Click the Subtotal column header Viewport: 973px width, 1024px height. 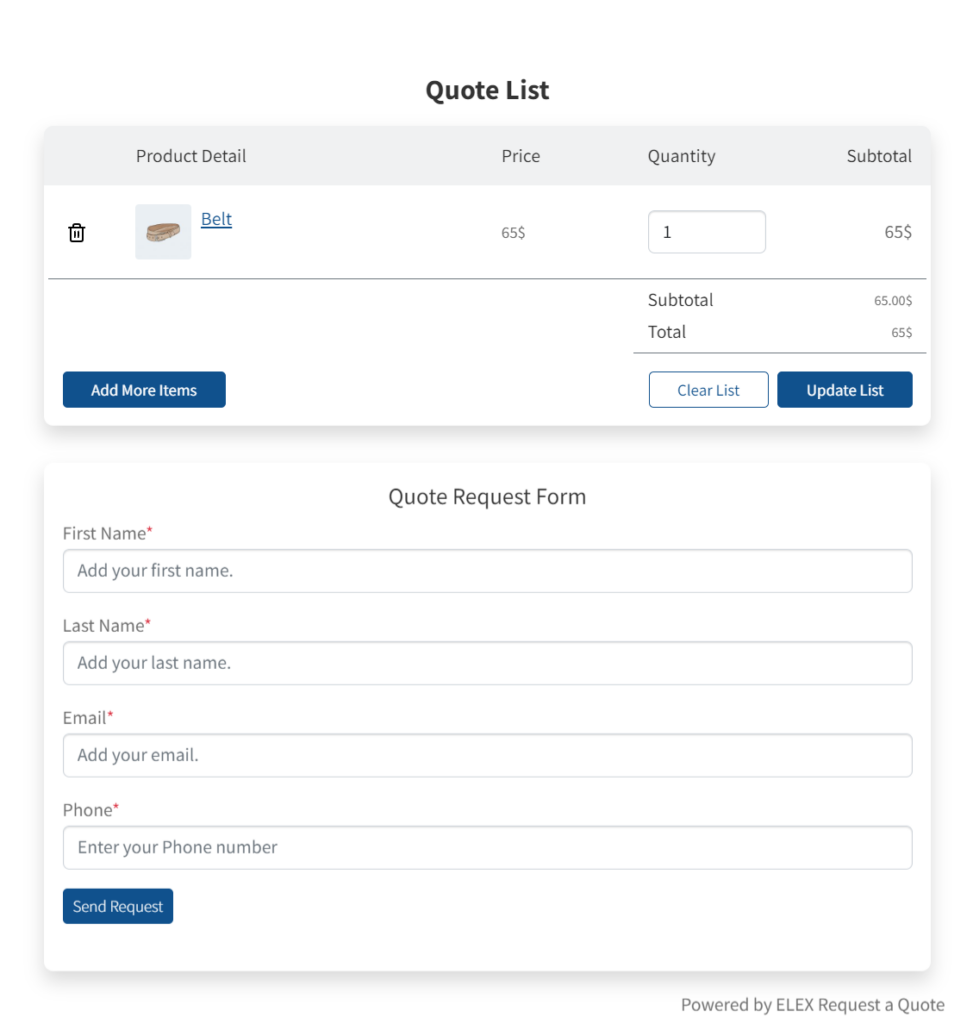coord(879,156)
